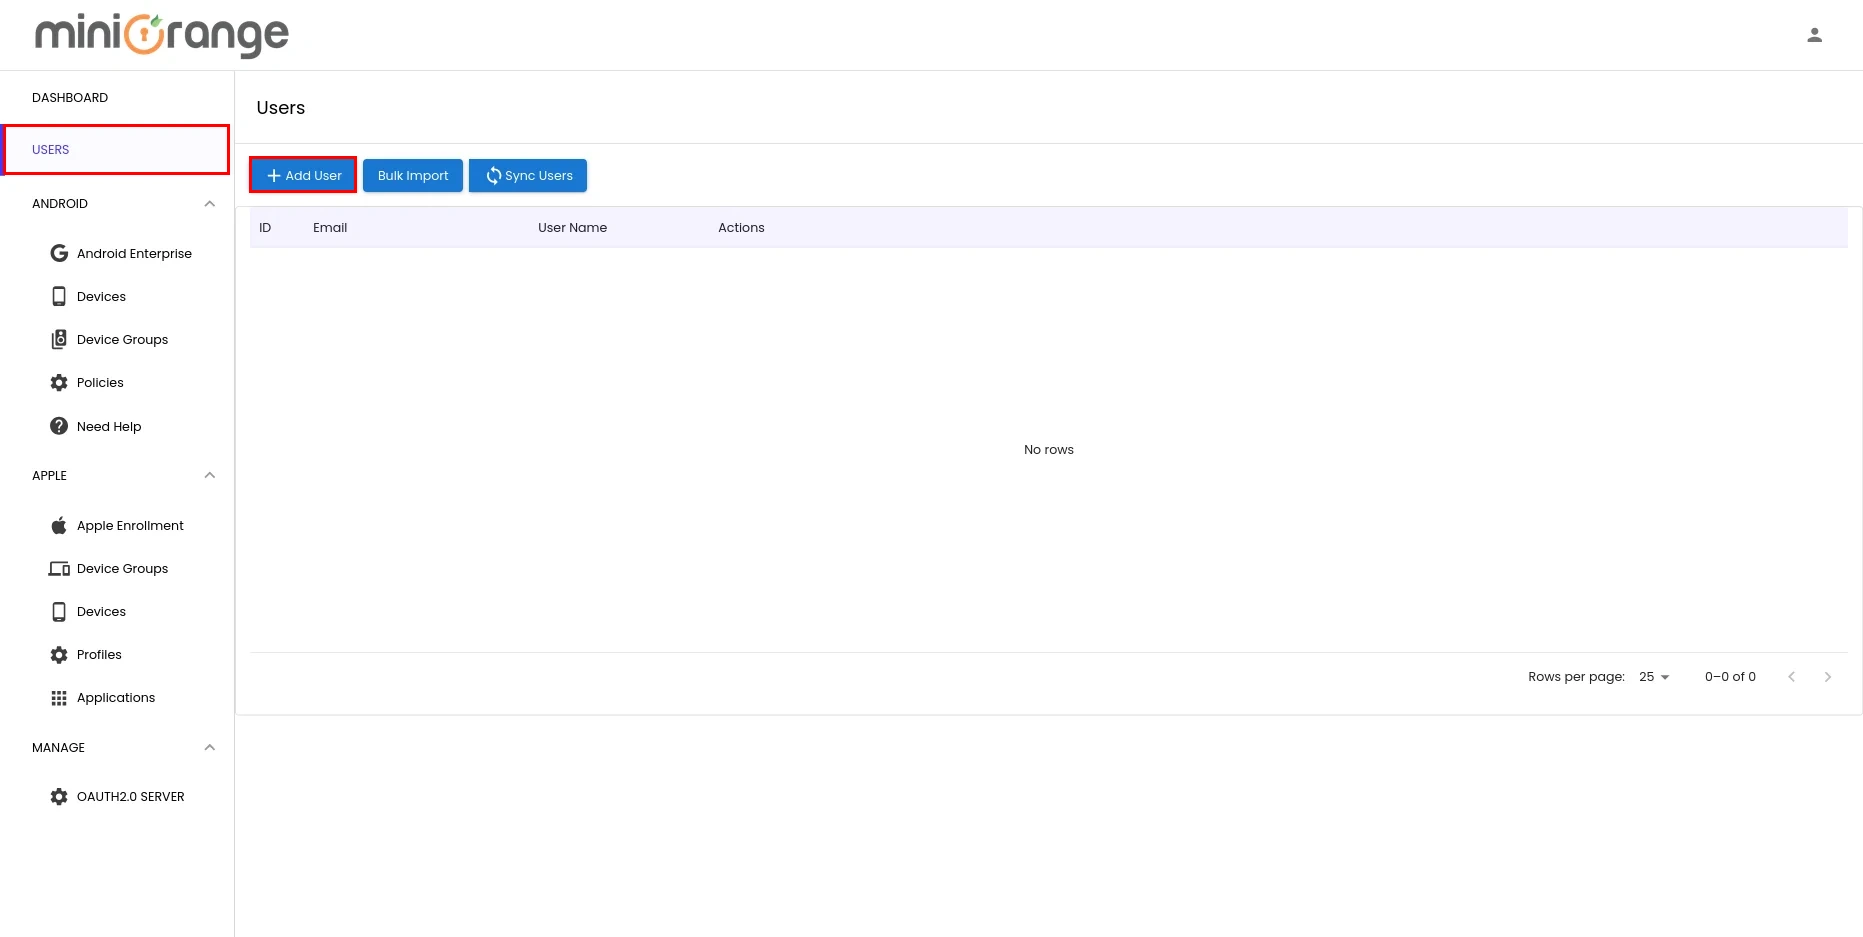1863x937 pixels.
Task: Select the Android Enterprise option
Action: [x=134, y=253]
